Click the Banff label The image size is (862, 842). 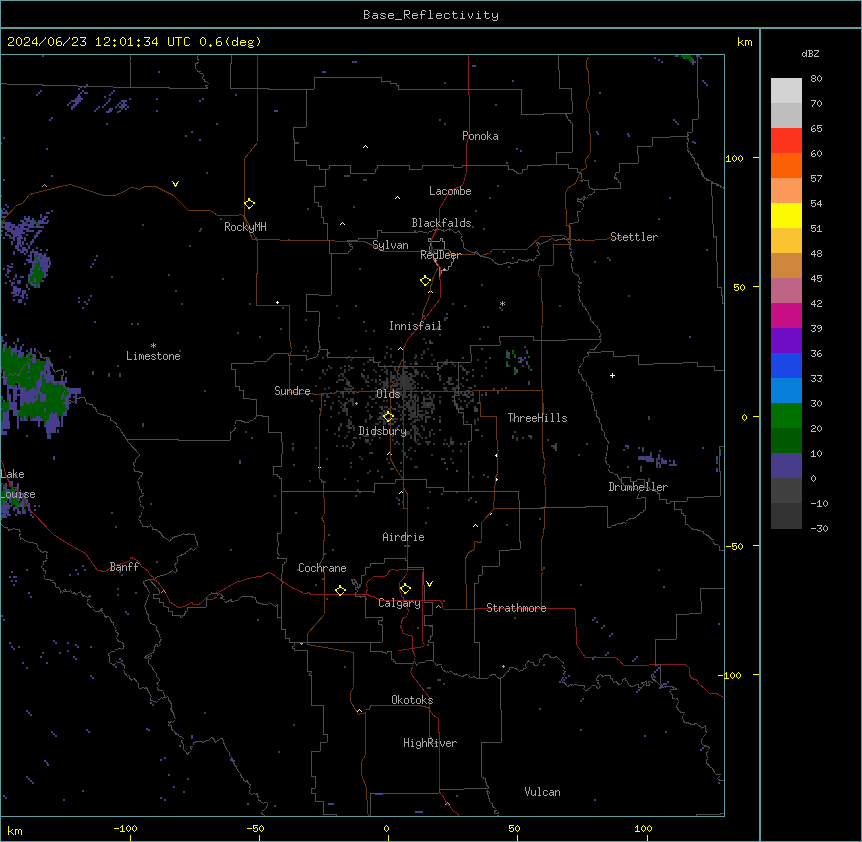pyautogui.click(x=124, y=567)
